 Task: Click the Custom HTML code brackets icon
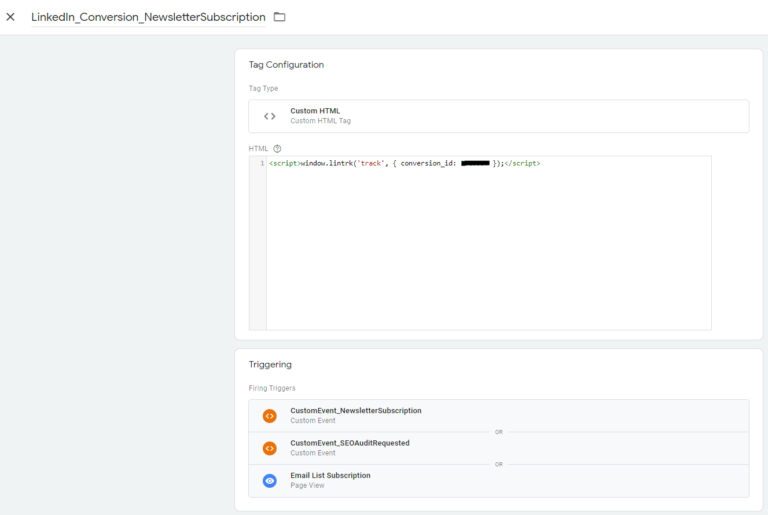(x=269, y=116)
